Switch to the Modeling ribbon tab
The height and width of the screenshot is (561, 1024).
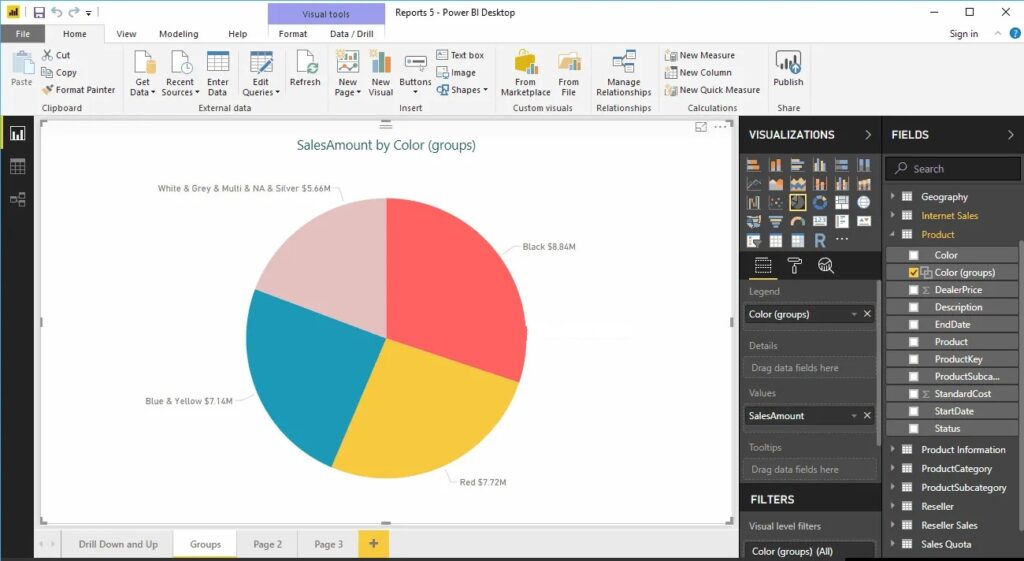178,34
